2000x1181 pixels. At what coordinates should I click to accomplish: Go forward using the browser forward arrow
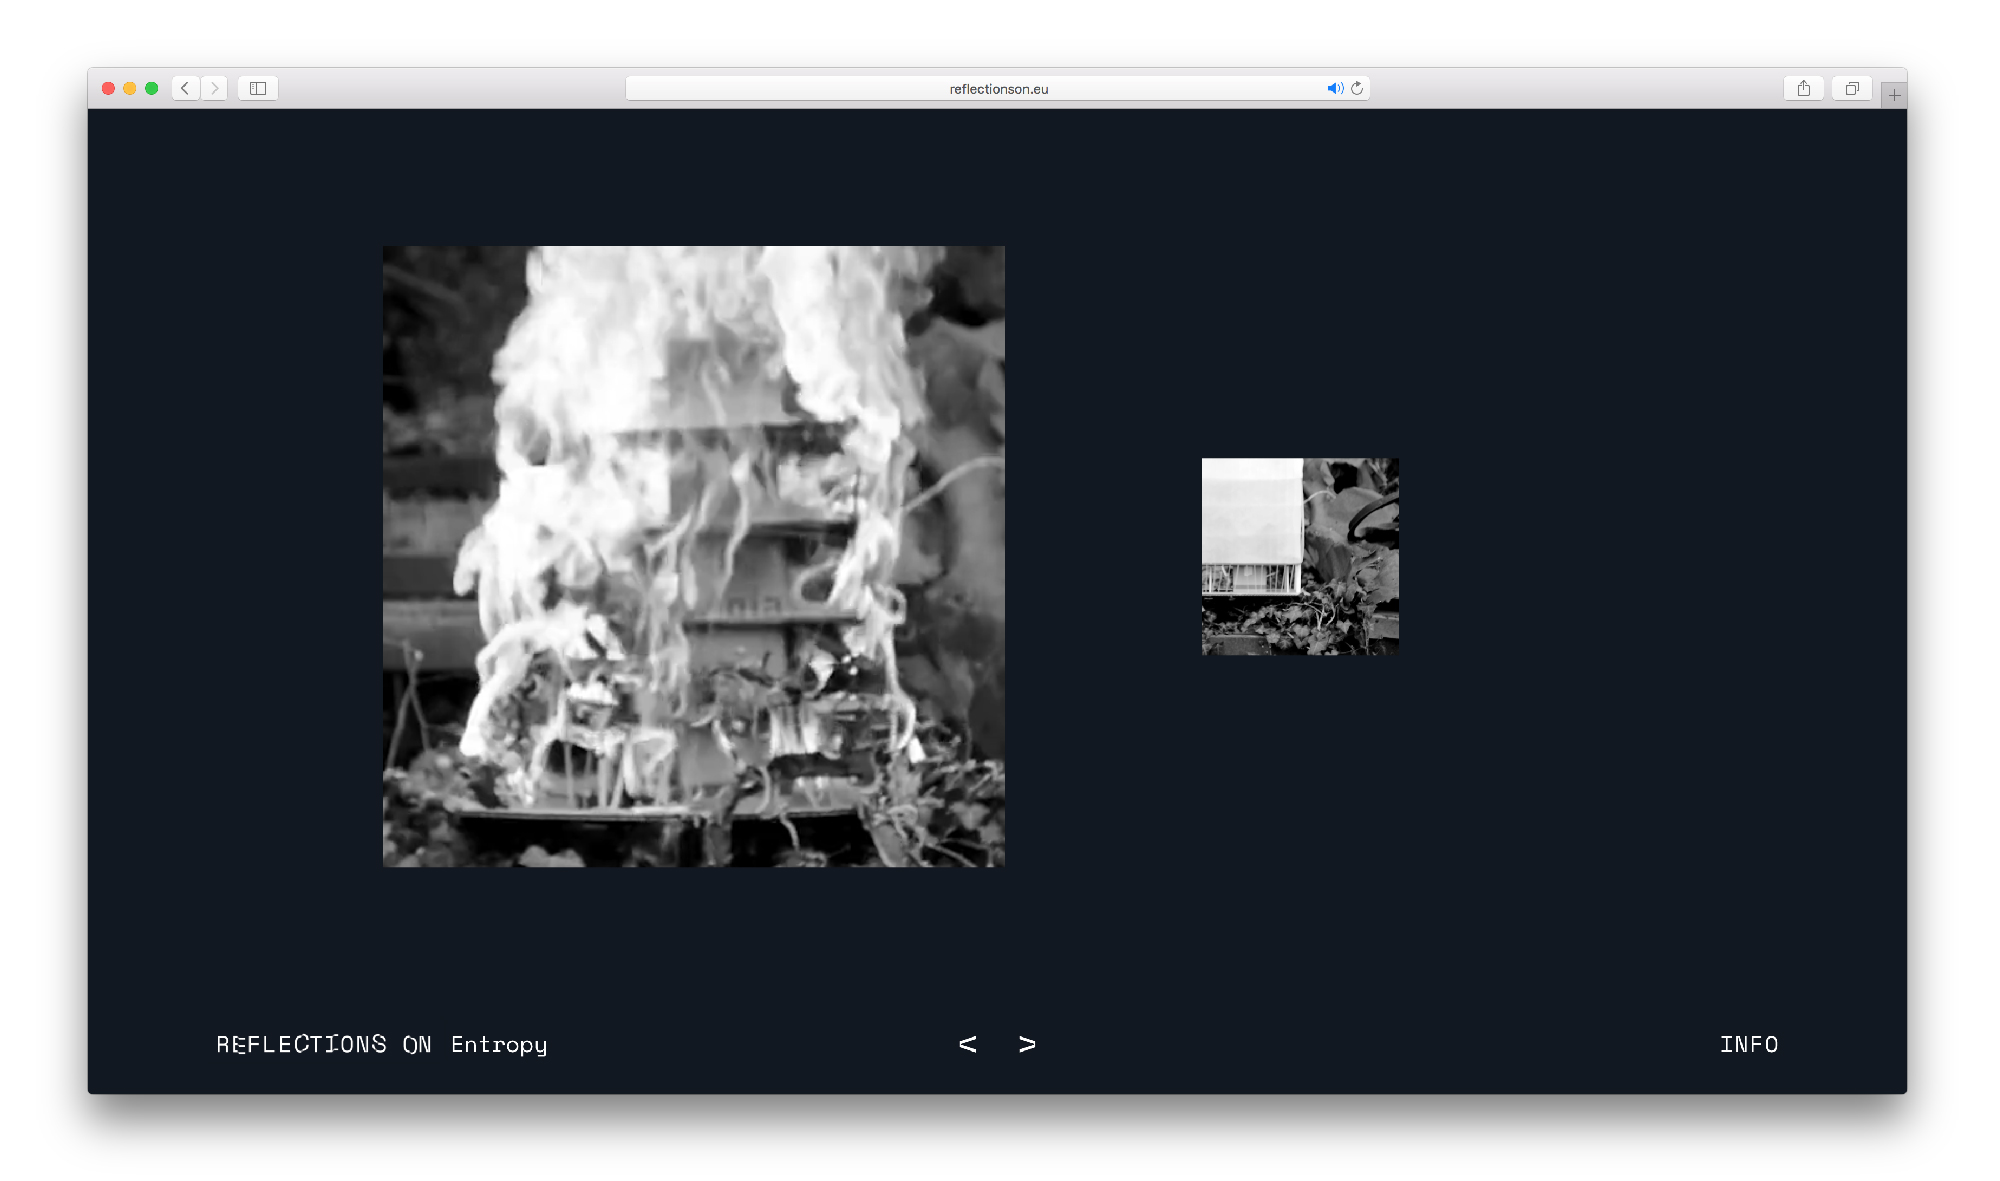[x=214, y=88]
